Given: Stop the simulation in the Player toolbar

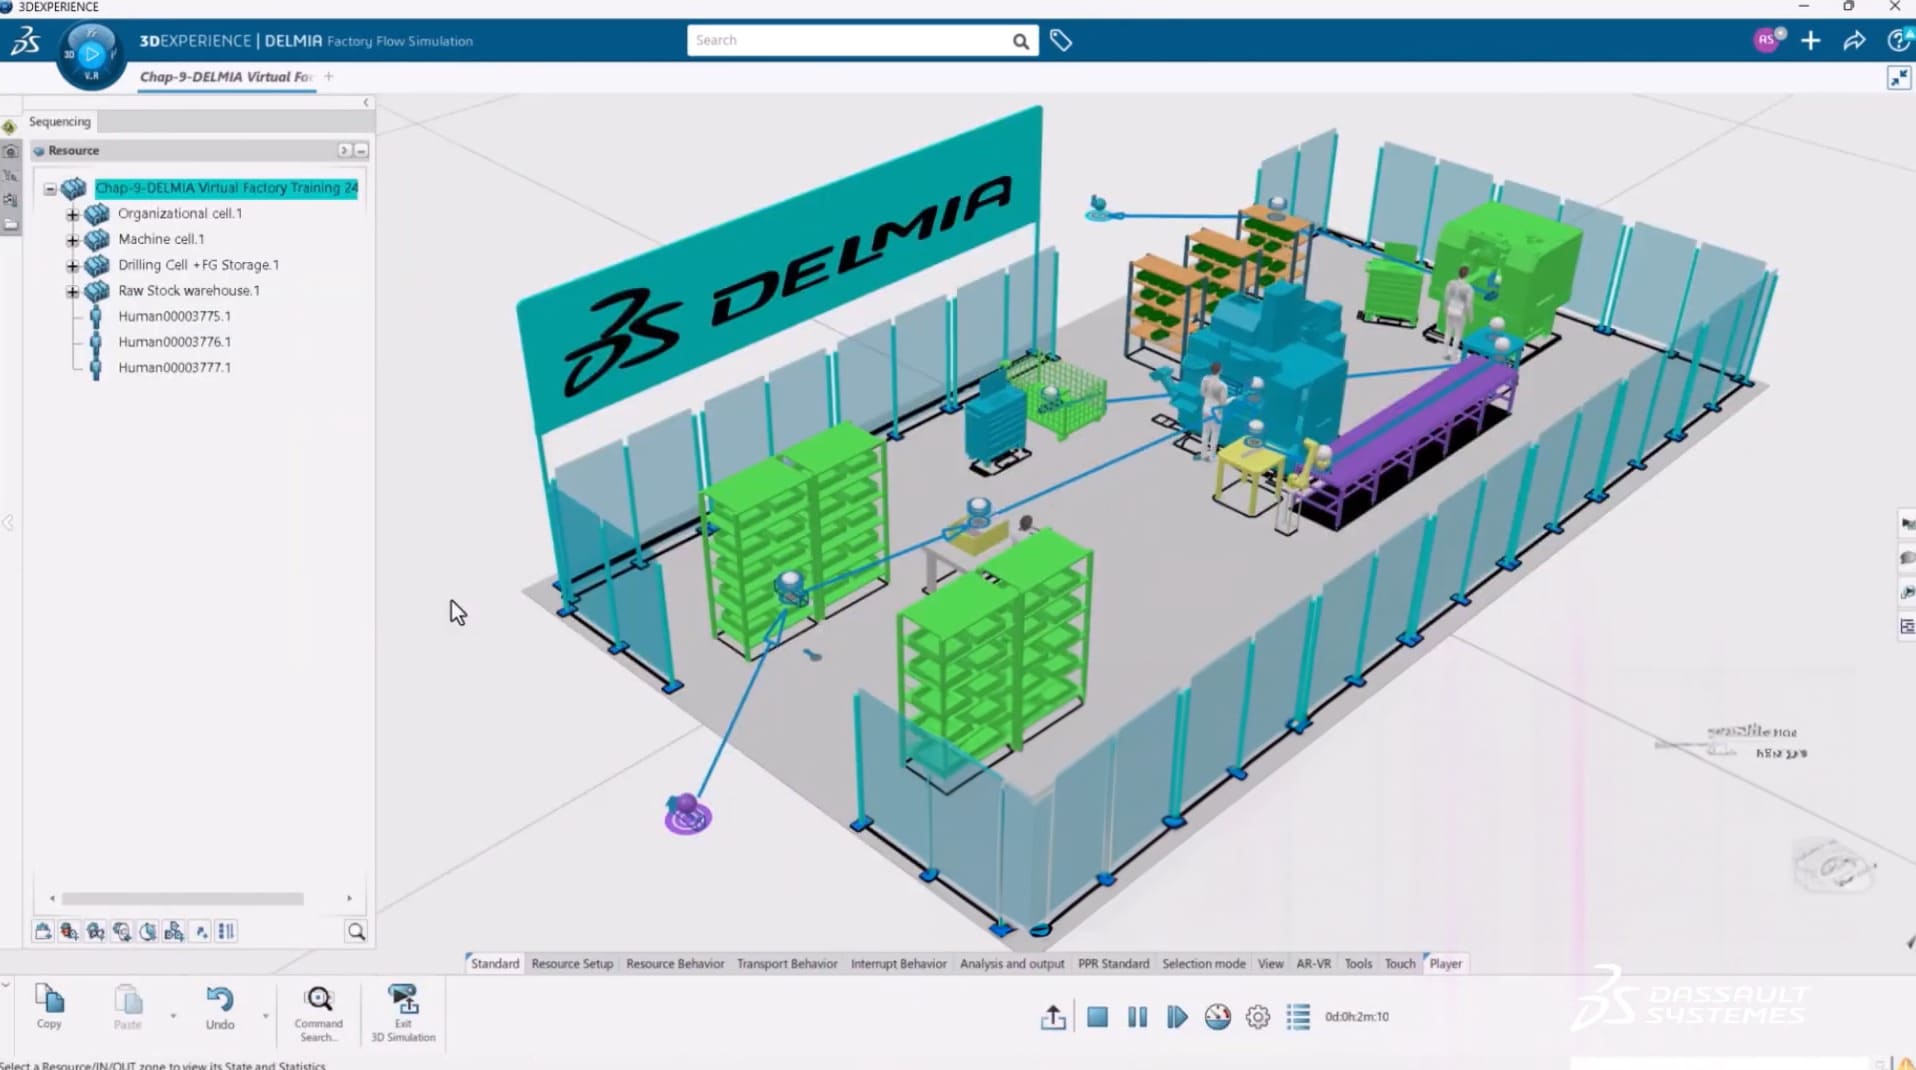Looking at the screenshot, I should (x=1097, y=1017).
